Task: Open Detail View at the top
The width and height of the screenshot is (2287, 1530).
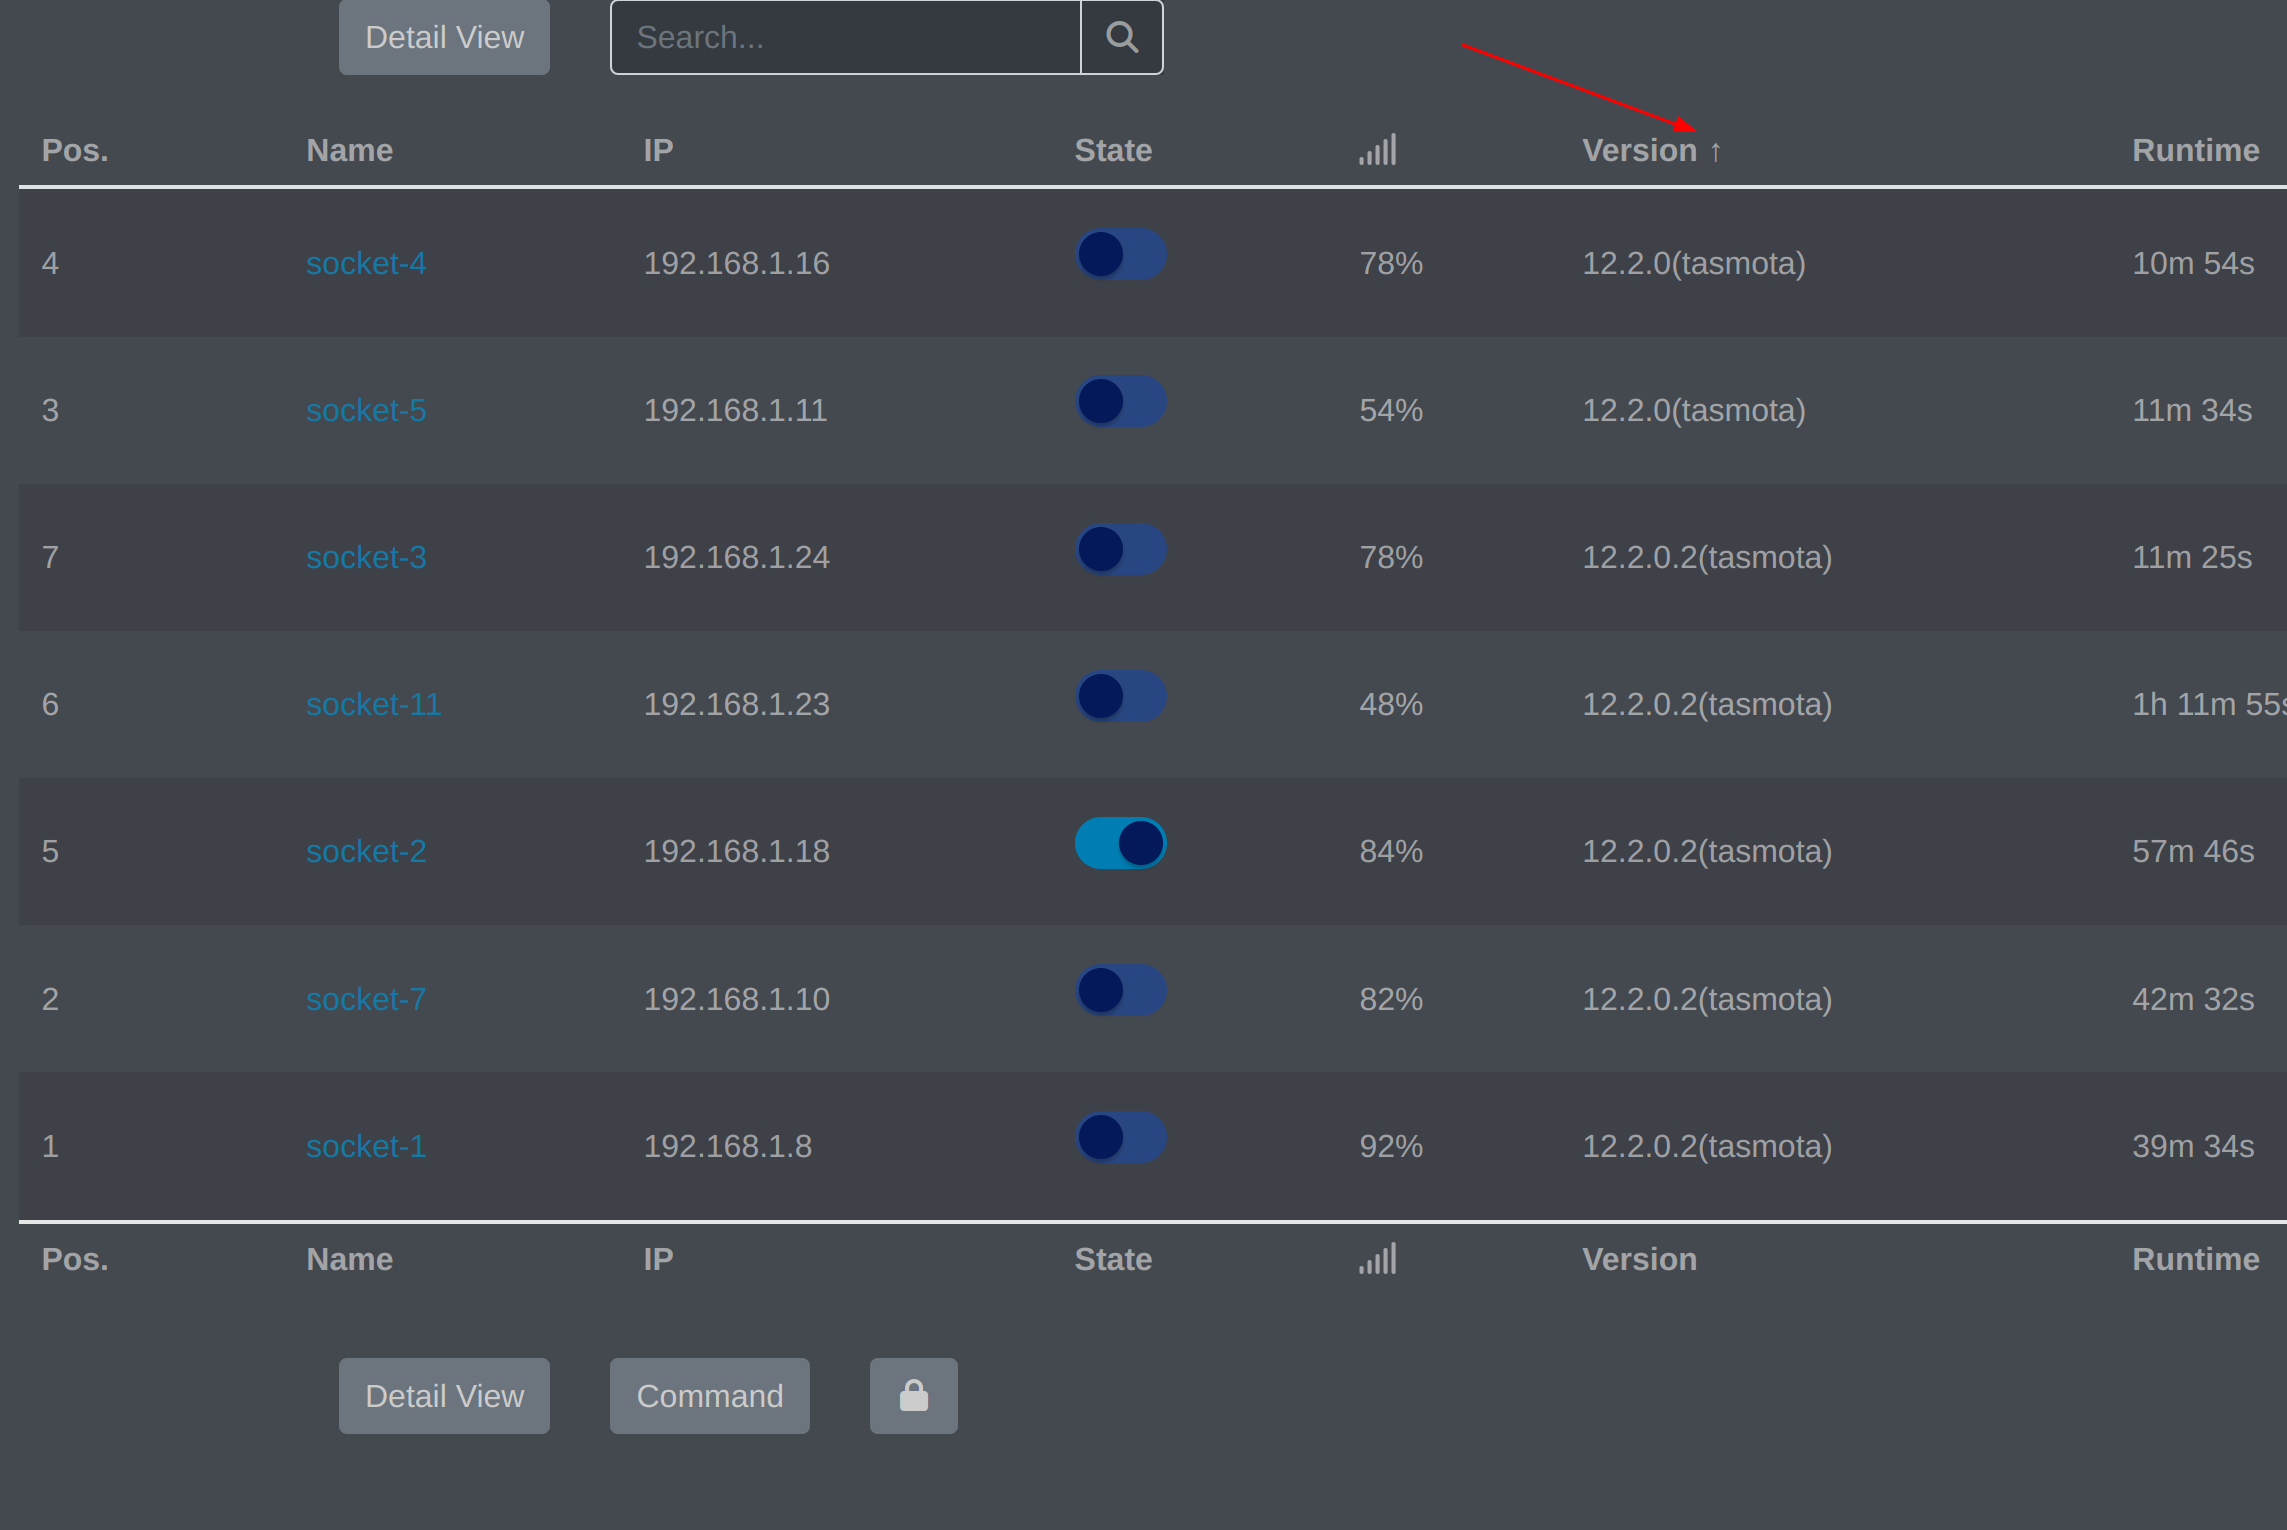Action: click(x=443, y=36)
